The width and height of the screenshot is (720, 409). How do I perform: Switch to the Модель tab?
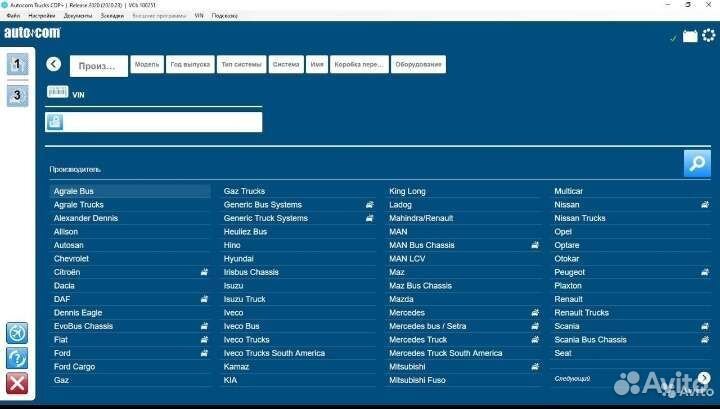coord(147,64)
